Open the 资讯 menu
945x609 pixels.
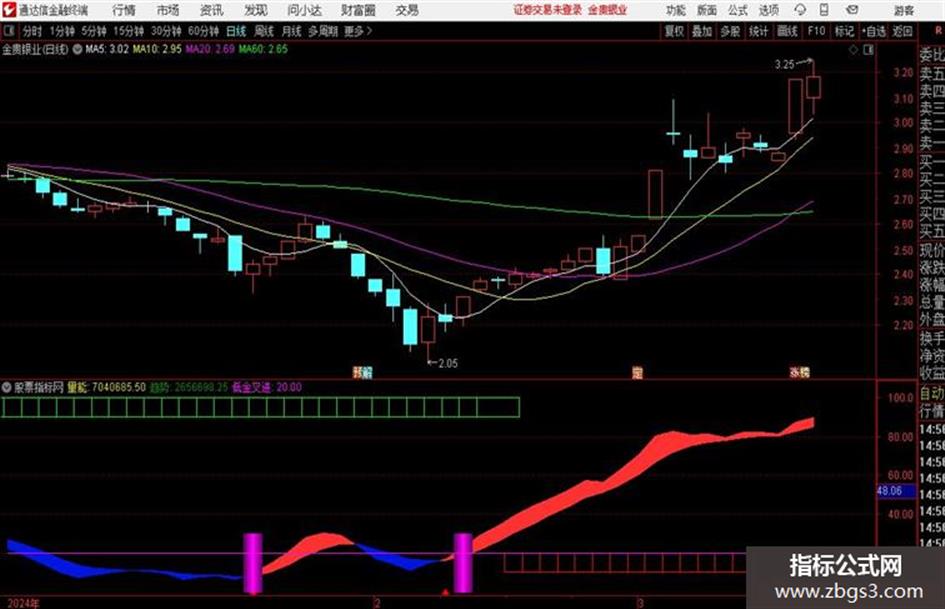coord(211,10)
